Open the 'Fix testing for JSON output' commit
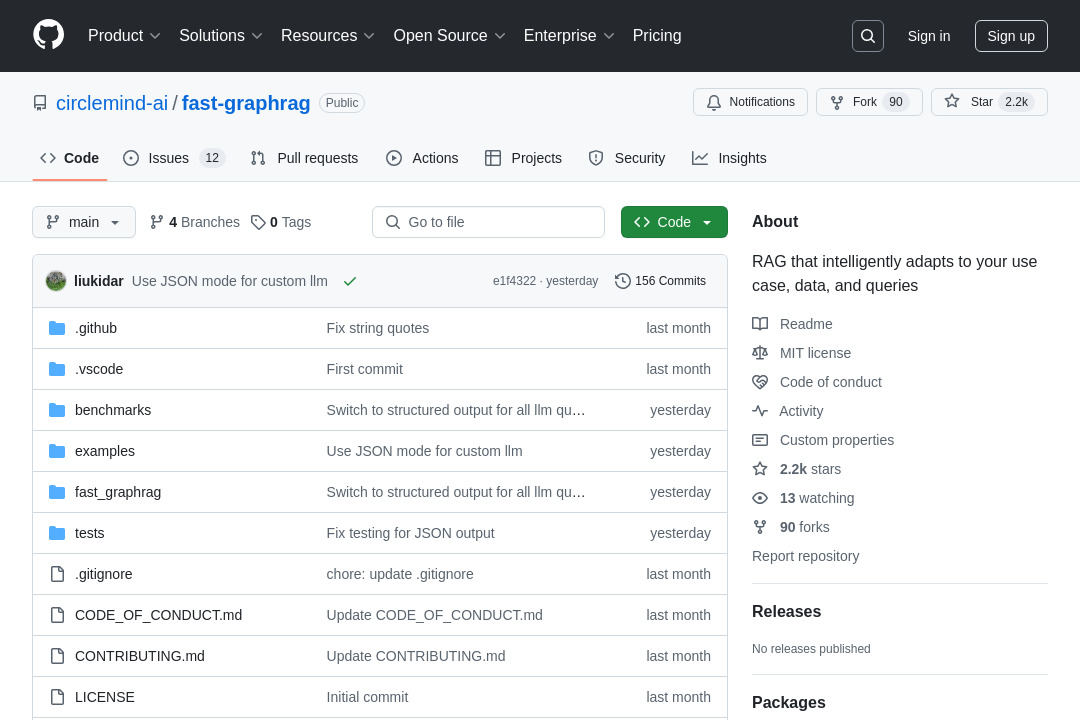Screen dimensions: 1080x720 411,533
